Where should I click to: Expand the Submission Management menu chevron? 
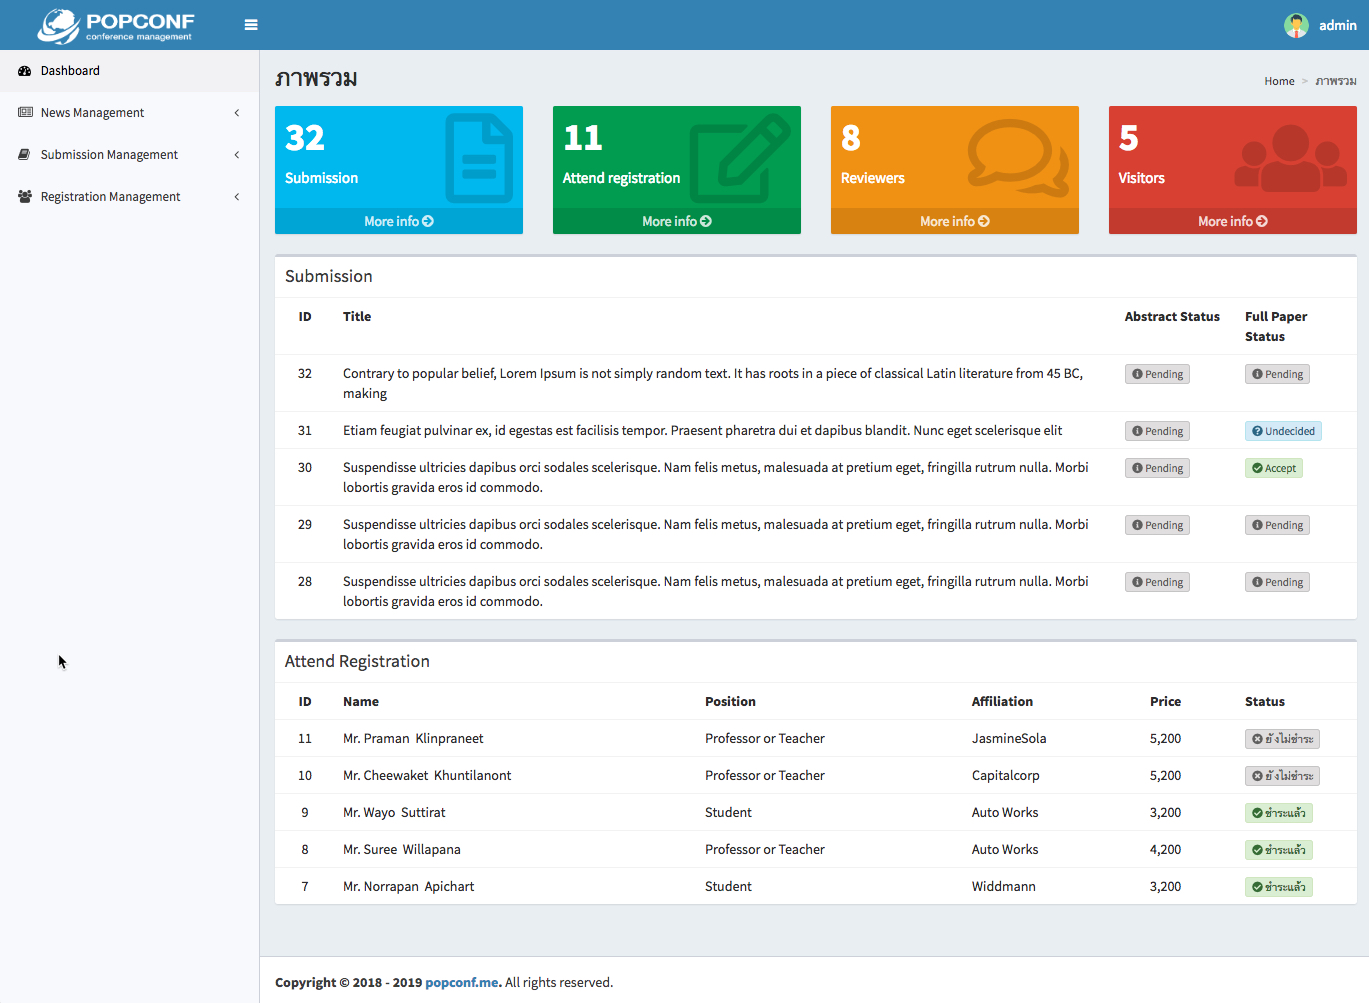(x=237, y=155)
